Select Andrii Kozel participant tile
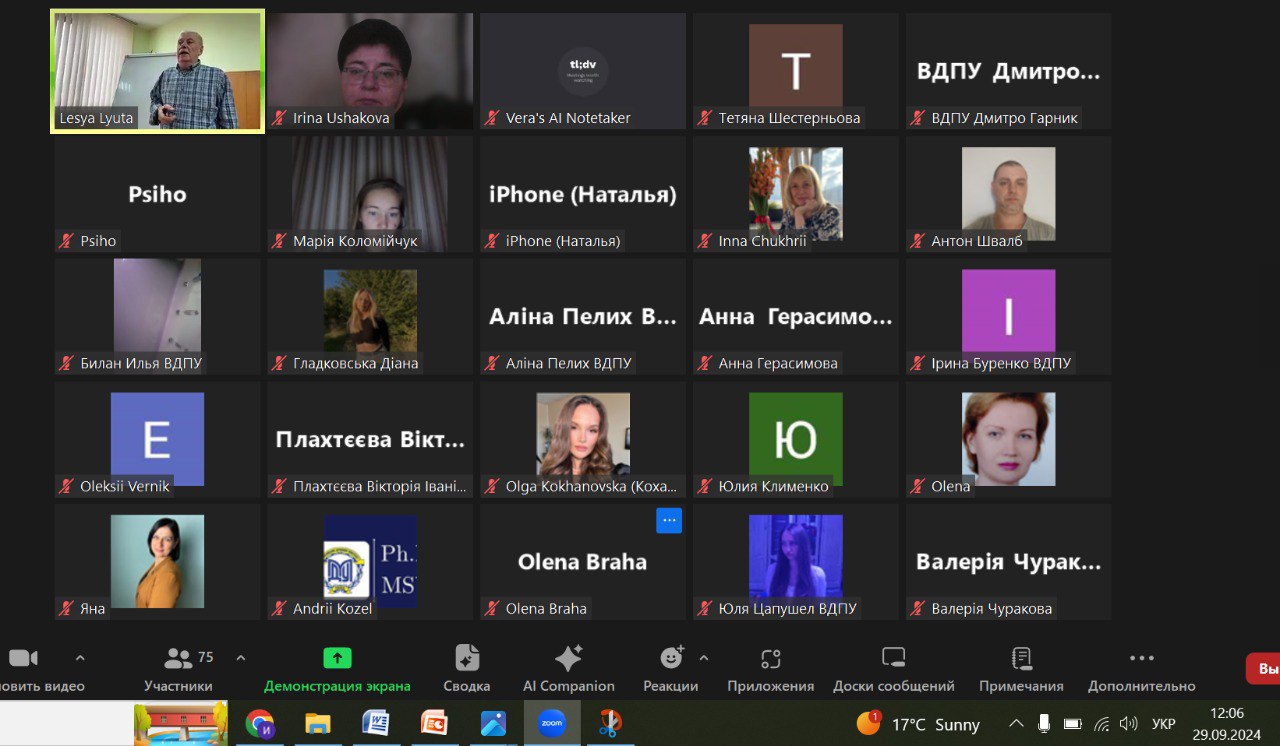Image resolution: width=1280 pixels, height=746 pixels. coord(370,562)
